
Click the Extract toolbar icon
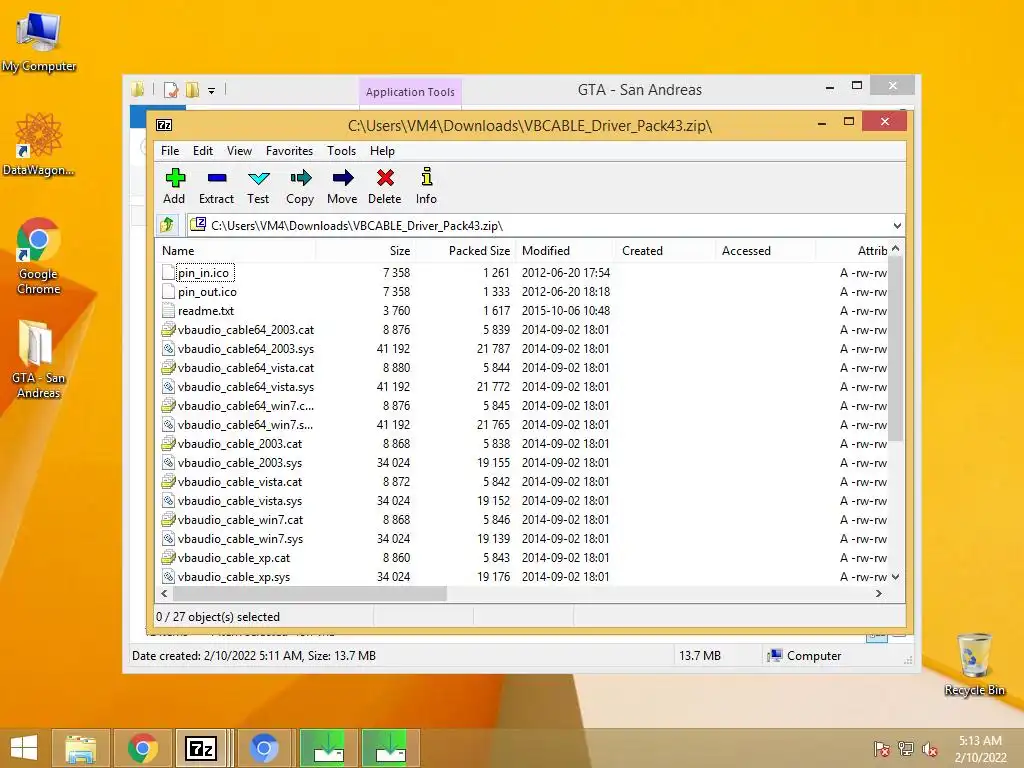coord(216,186)
